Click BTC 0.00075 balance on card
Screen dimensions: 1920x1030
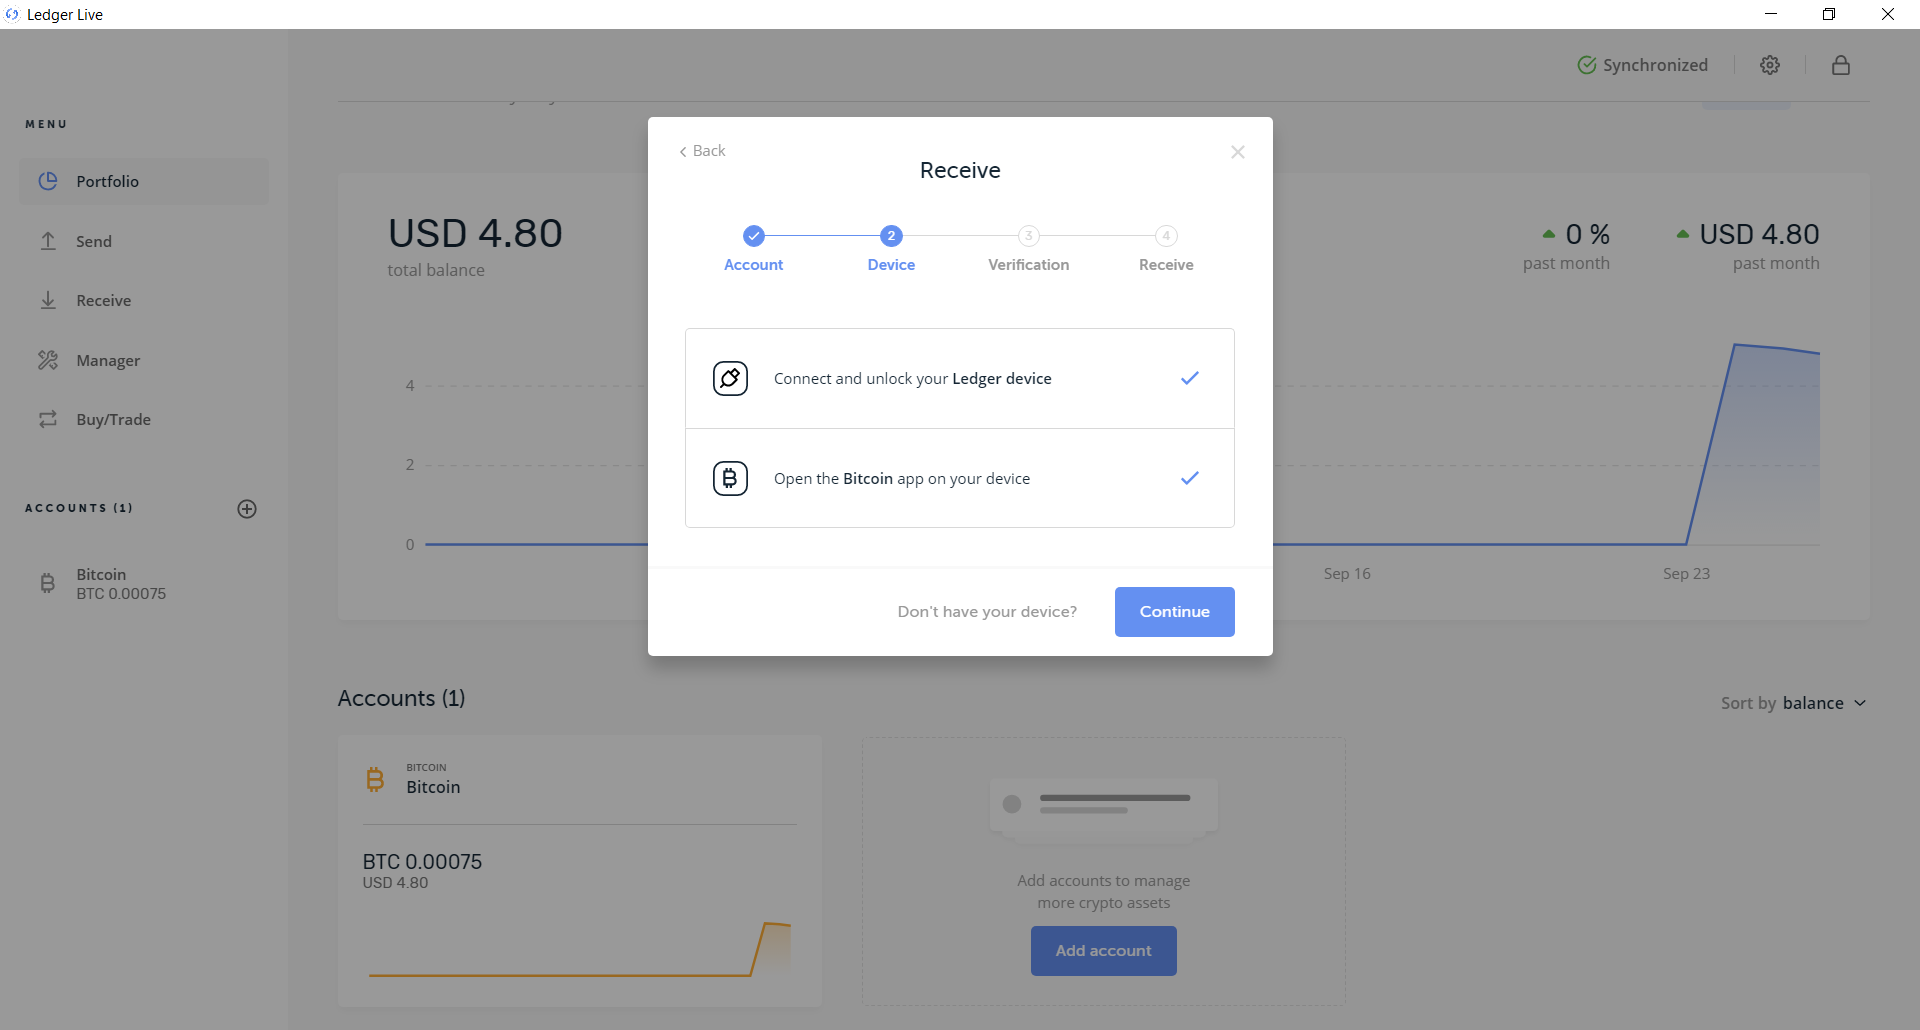422,862
